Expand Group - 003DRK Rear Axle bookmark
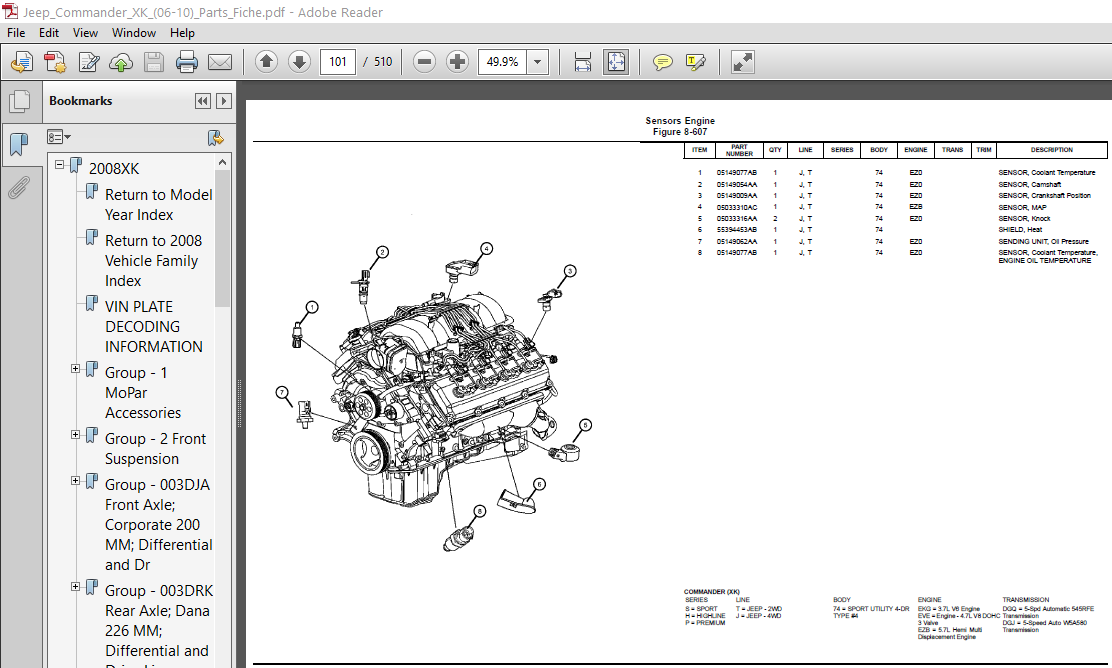1112x668 pixels. pyautogui.click(x=75, y=586)
